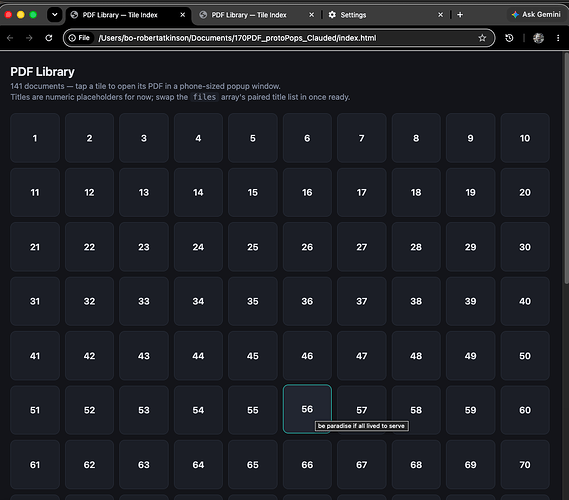This screenshot has width=569, height=500.
Task: Open document tile 64
Action: pyautogui.click(x=198, y=464)
